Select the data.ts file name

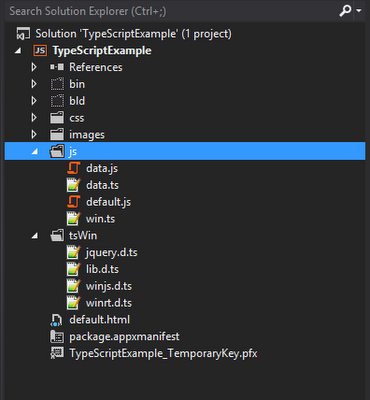click(102, 185)
